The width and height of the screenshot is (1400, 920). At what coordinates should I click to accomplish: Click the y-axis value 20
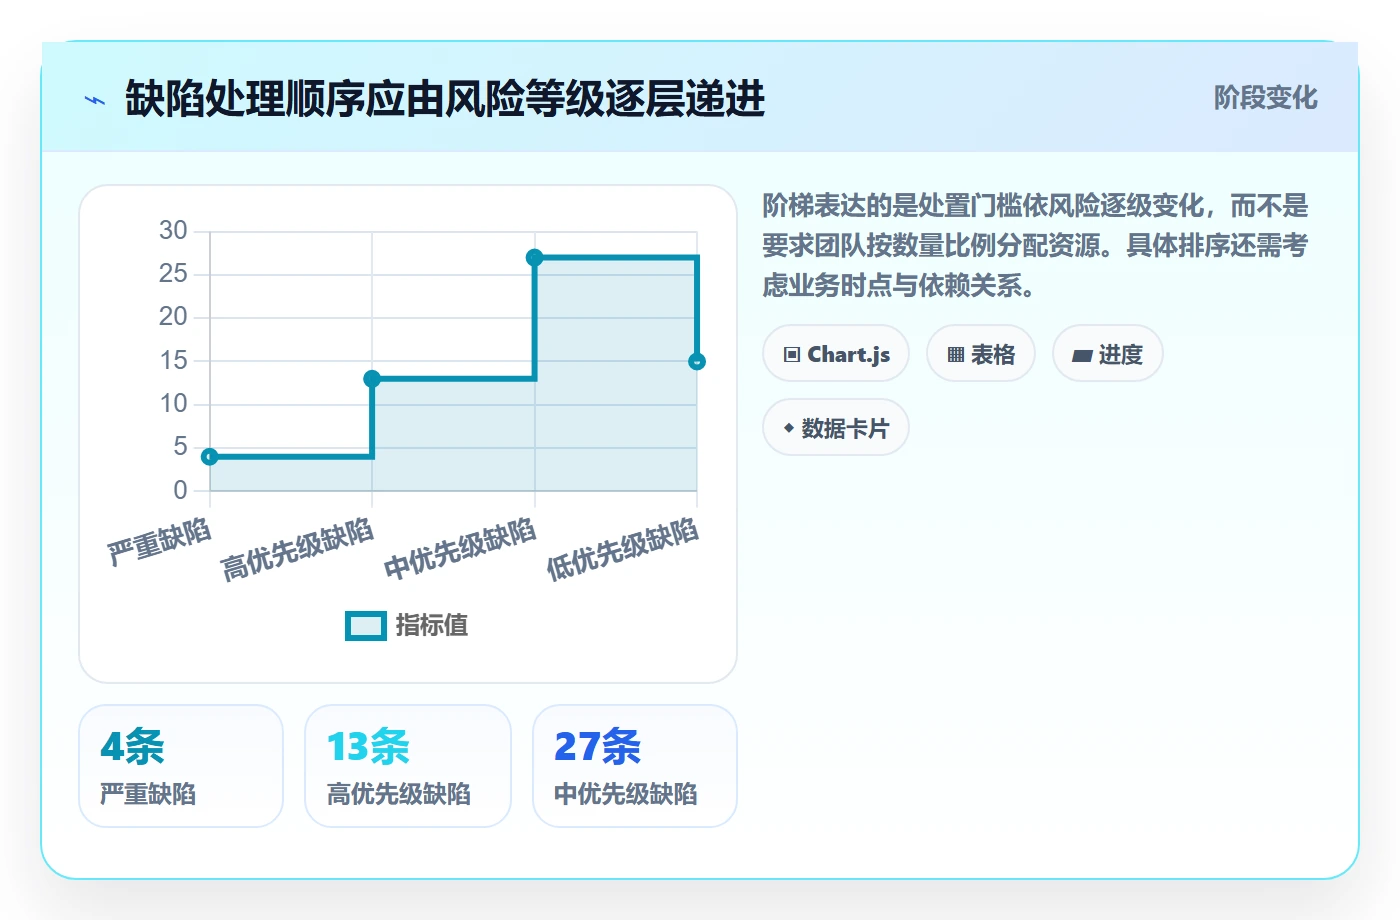[x=173, y=317]
